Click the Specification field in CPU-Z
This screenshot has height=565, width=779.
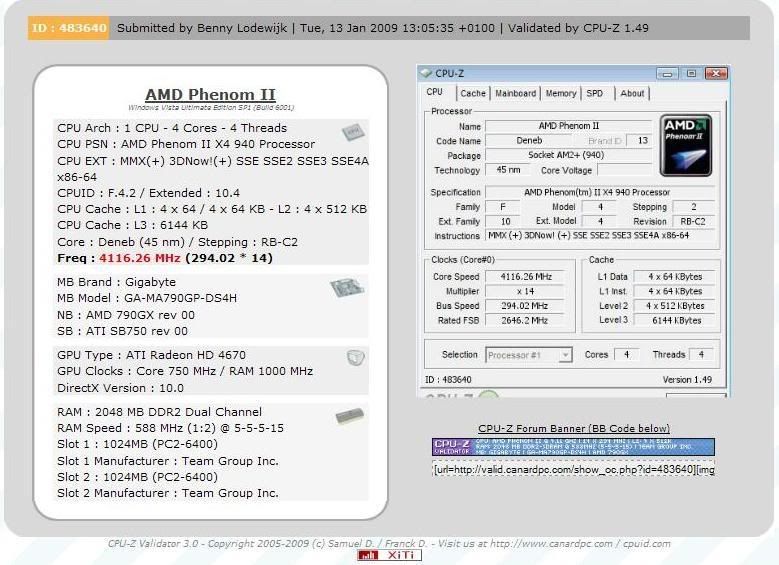pyautogui.click(x=600, y=192)
